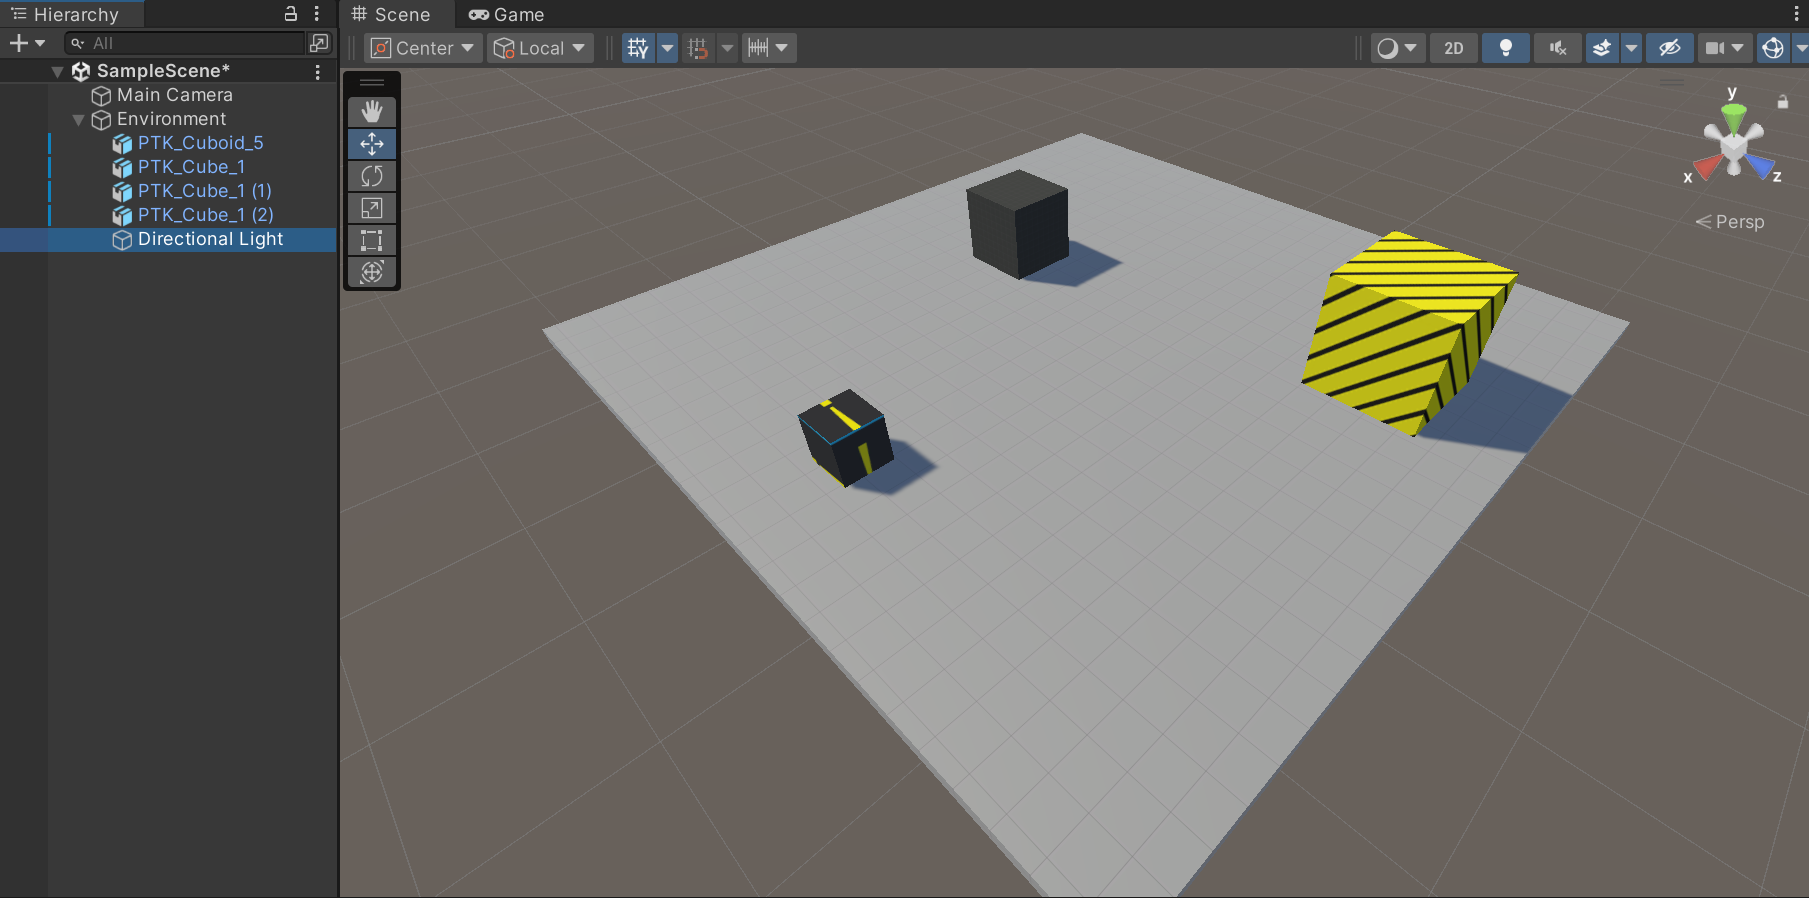Select the Rotate tool

pos(372,176)
